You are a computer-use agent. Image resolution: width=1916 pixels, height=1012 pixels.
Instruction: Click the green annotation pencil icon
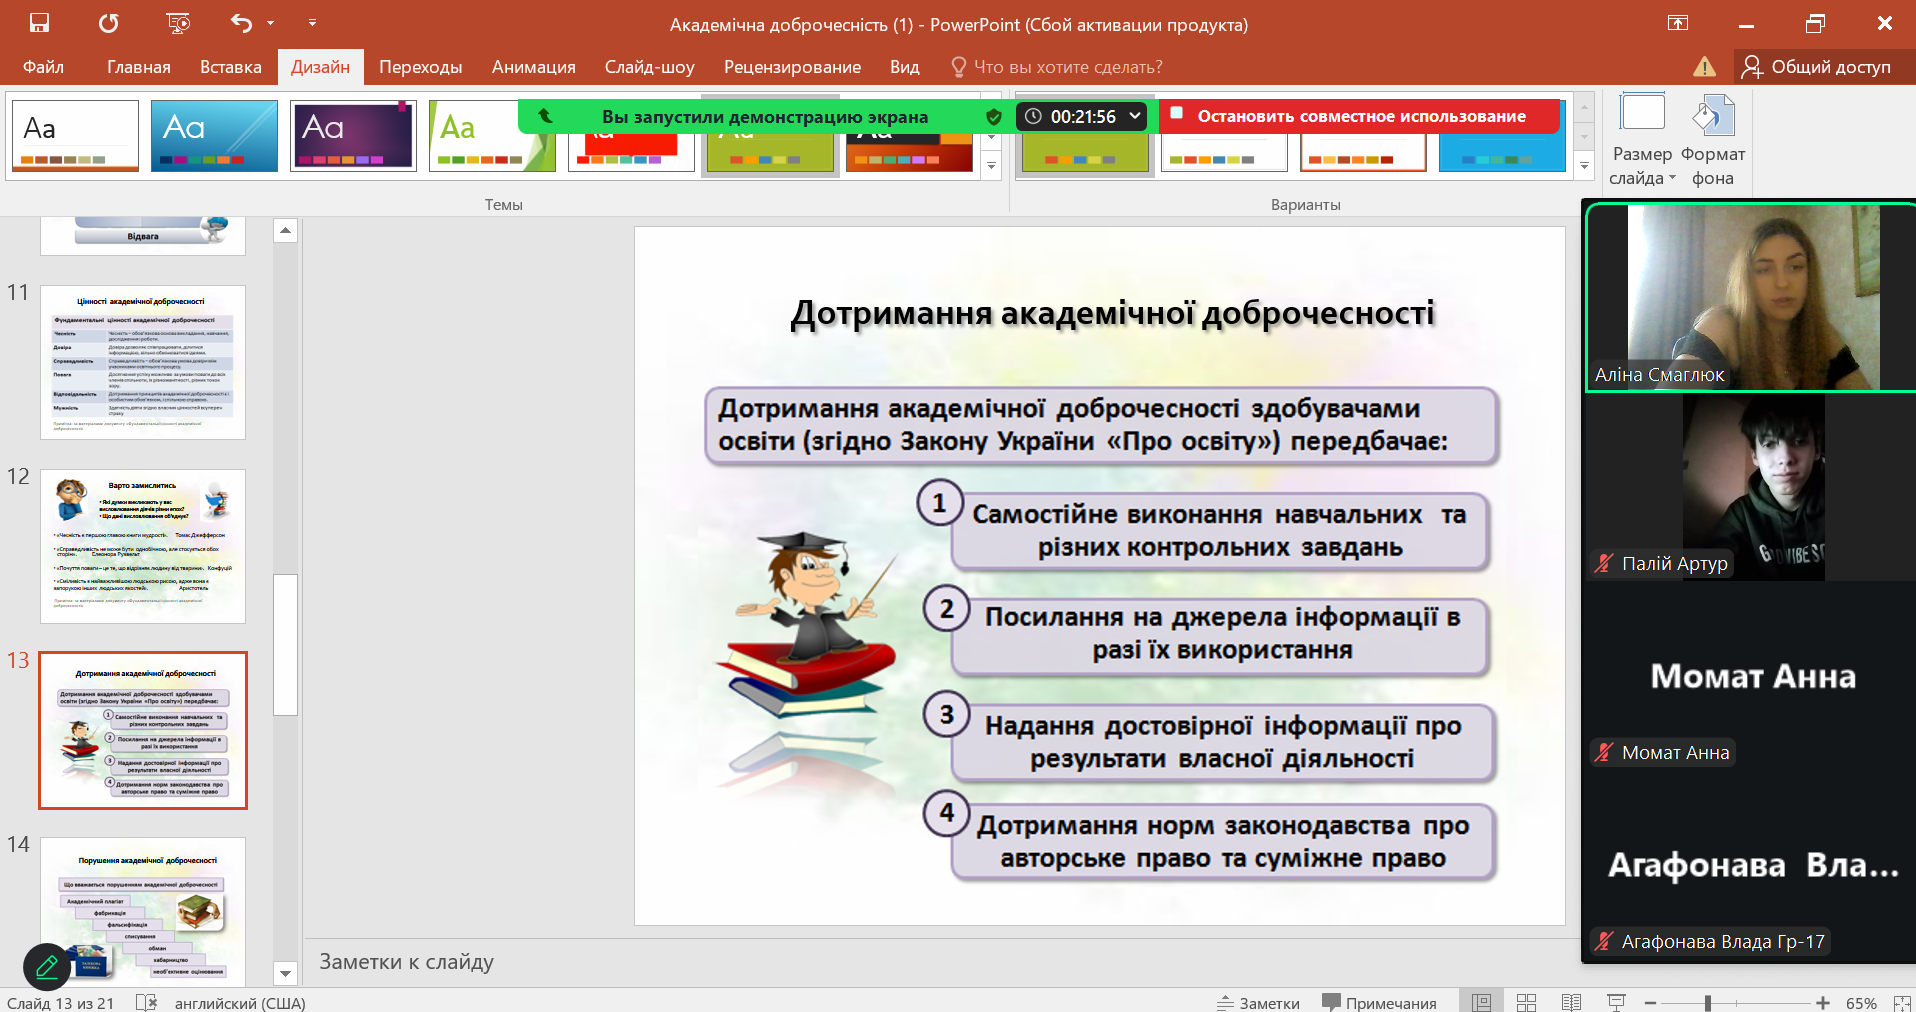pos(47,966)
